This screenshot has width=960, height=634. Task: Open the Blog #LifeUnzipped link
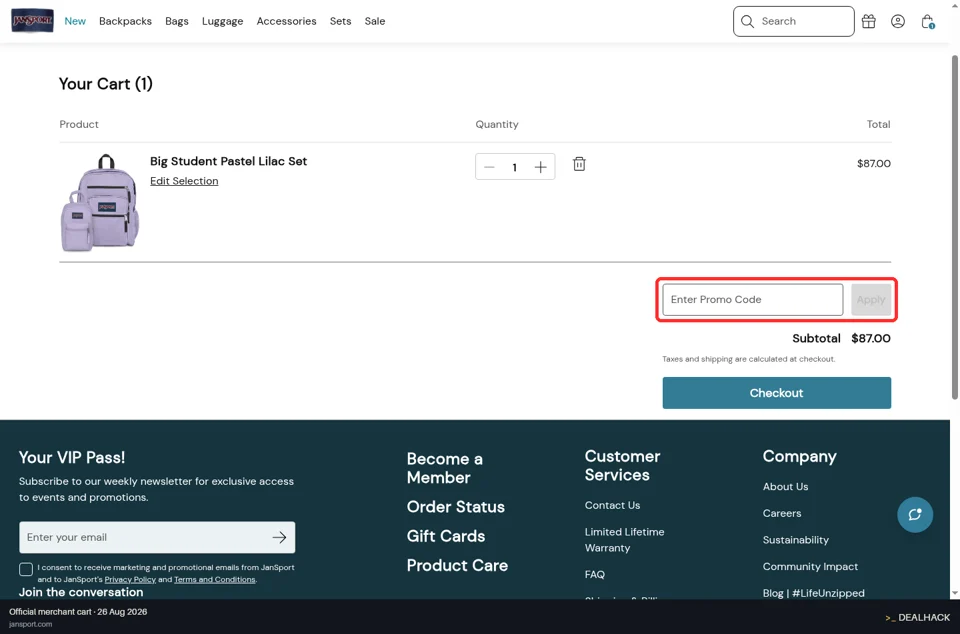pyautogui.click(x=814, y=593)
